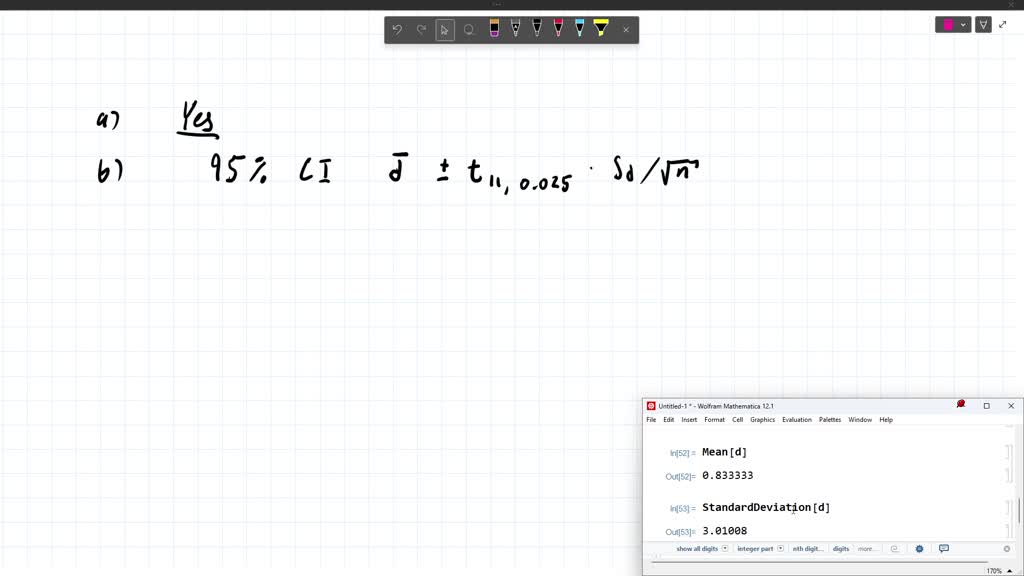
Task: Open the speech bubble feedback icon
Action: tap(943, 549)
